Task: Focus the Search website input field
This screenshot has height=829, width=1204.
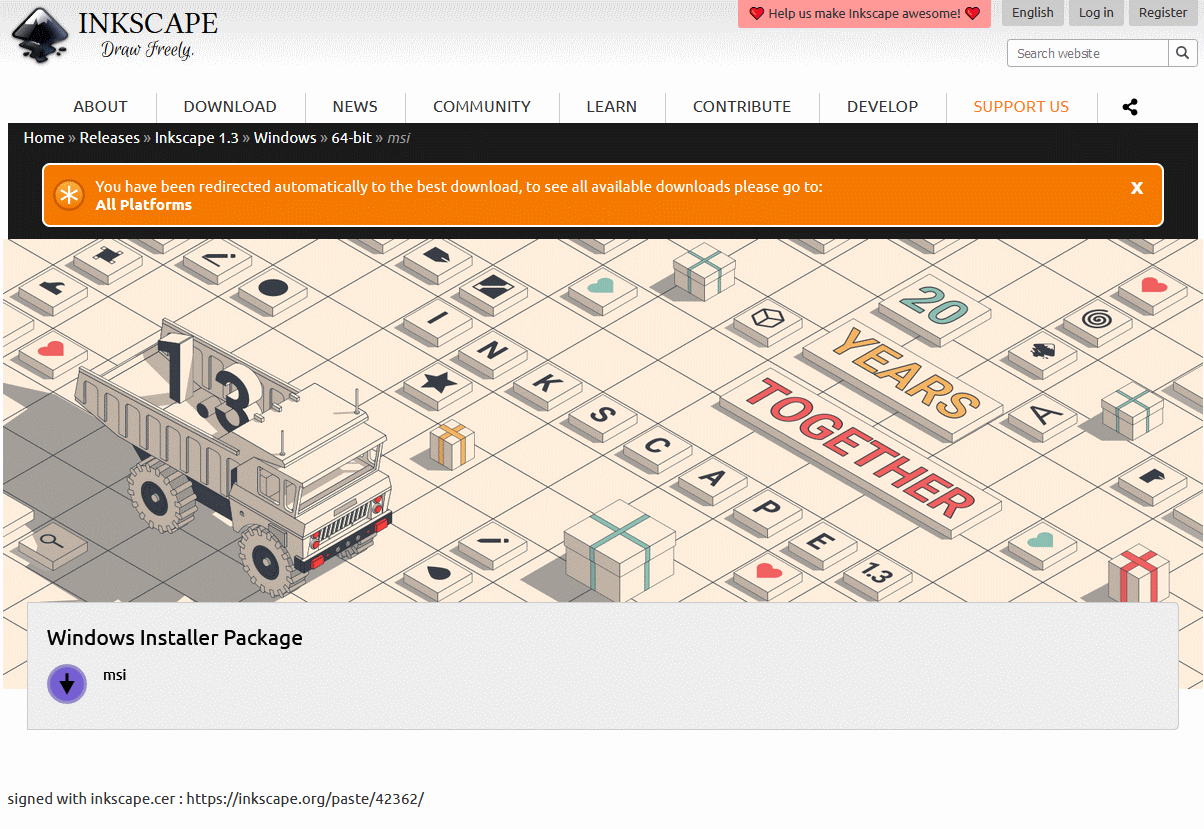Action: pos(1088,53)
